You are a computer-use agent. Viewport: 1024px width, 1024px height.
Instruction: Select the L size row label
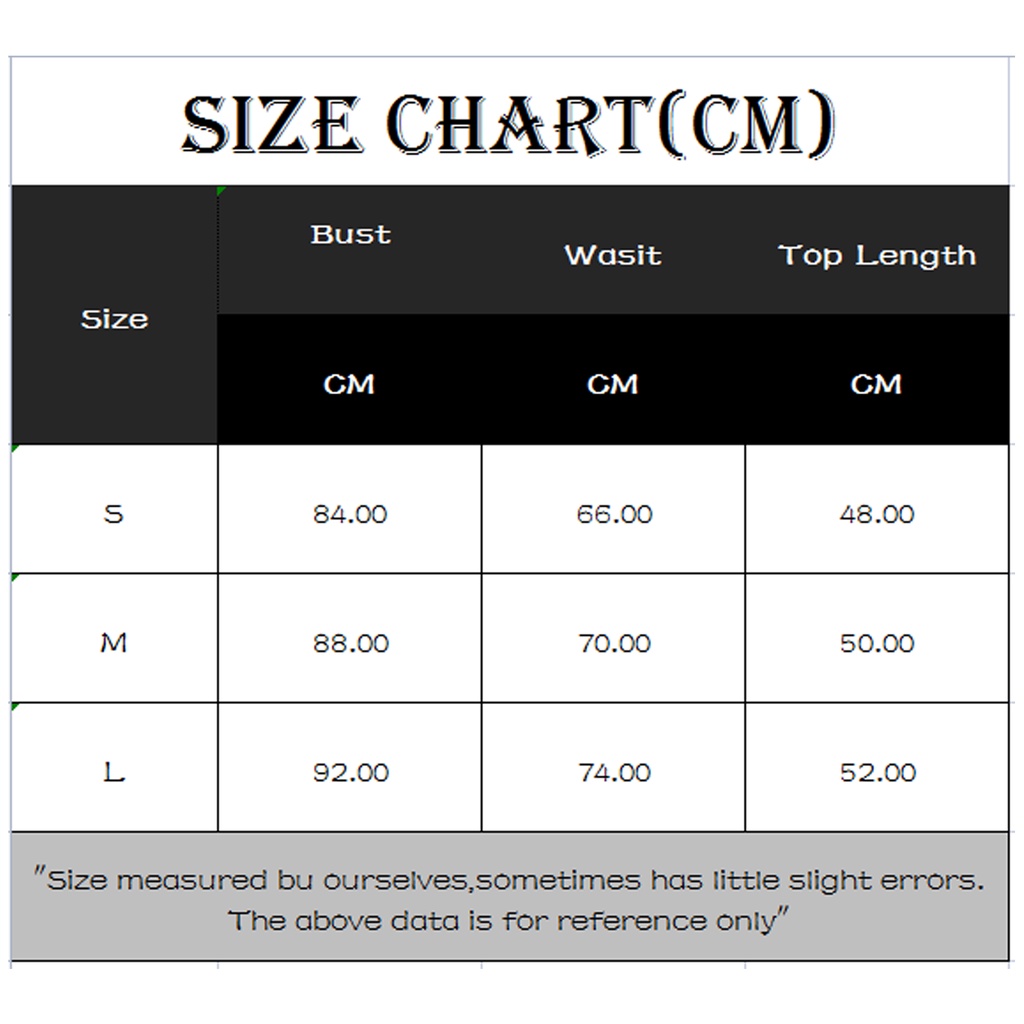point(114,772)
